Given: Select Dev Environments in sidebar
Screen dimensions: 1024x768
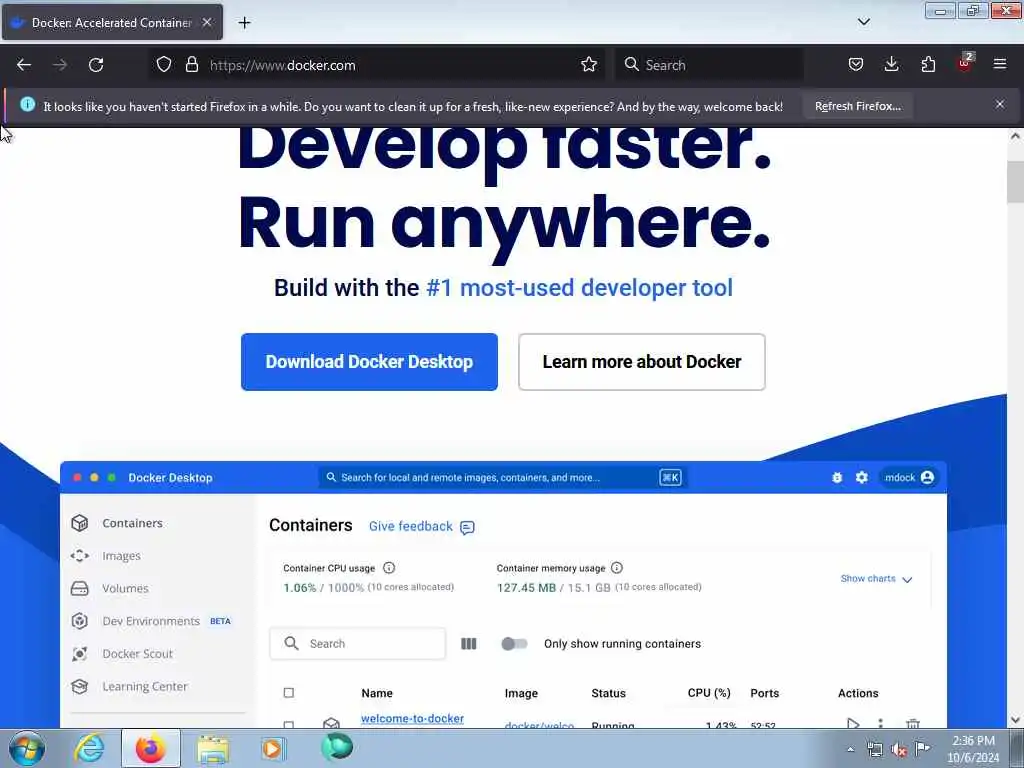Looking at the screenshot, I should [151, 621].
